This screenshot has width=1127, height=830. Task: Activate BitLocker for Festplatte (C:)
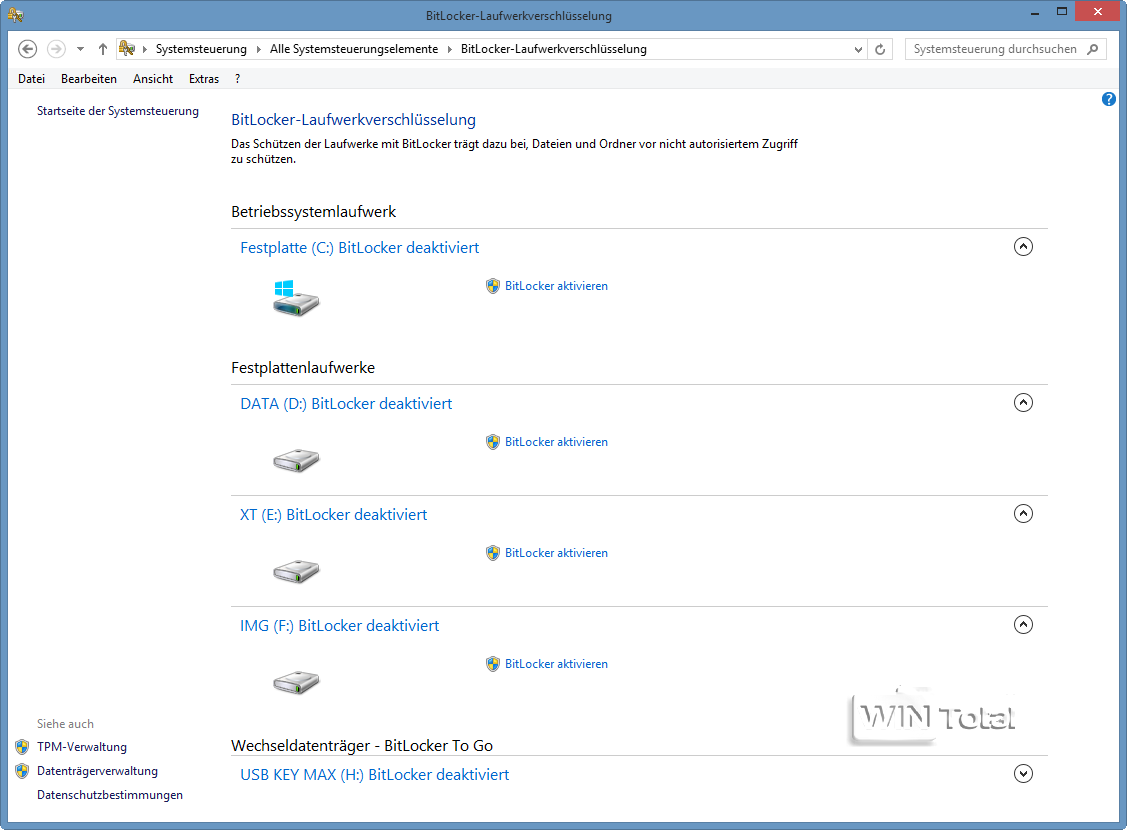pyautogui.click(x=556, y=286)
